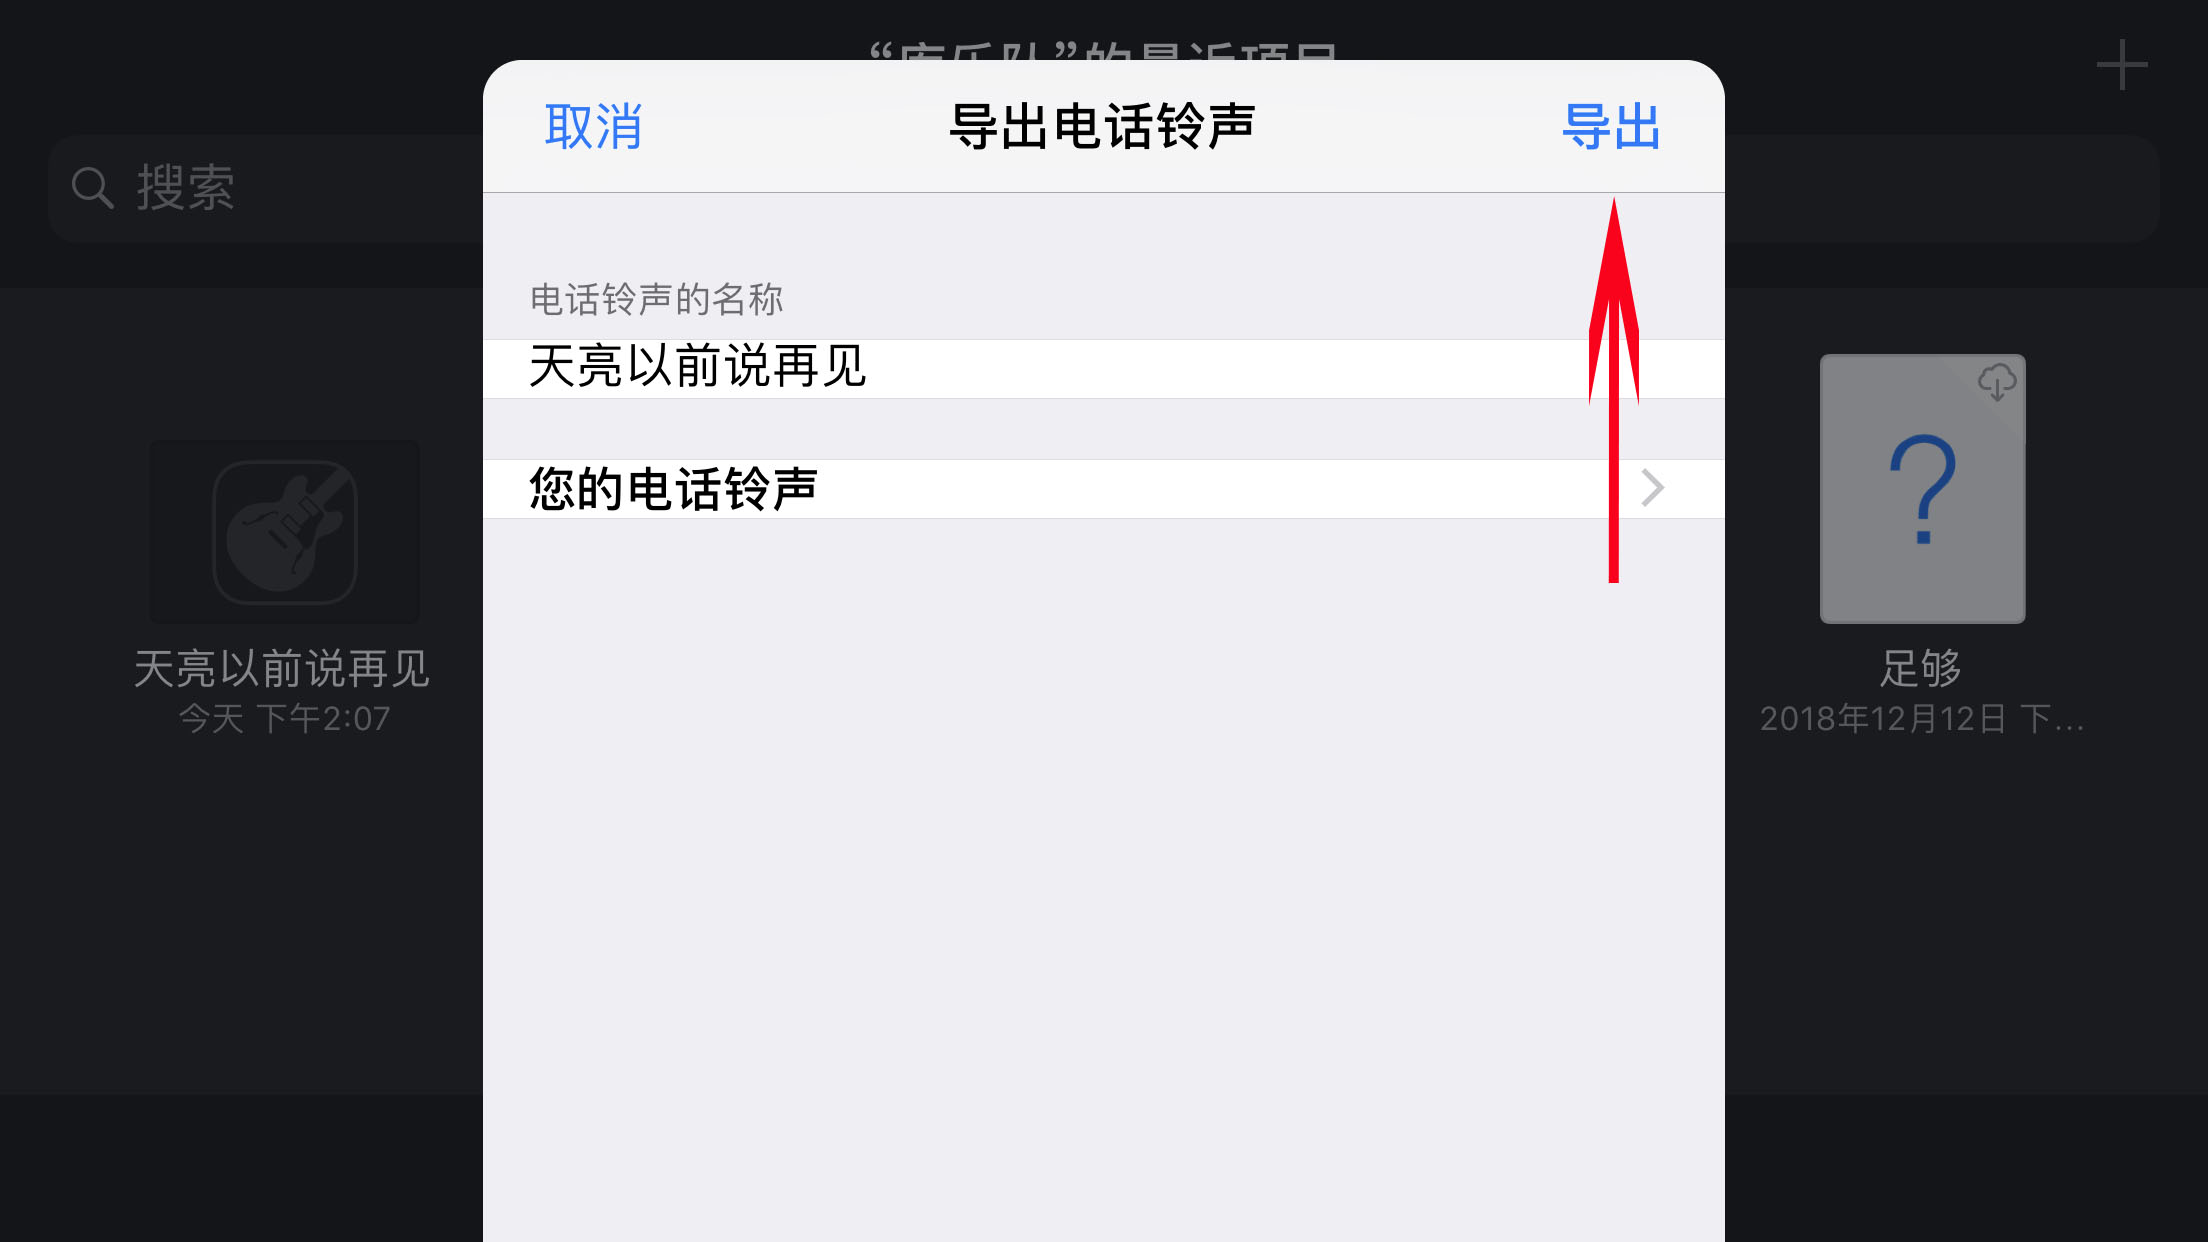Open the 足够 project thumbnail
2208x1242 pixels.
click(1920, 488)
